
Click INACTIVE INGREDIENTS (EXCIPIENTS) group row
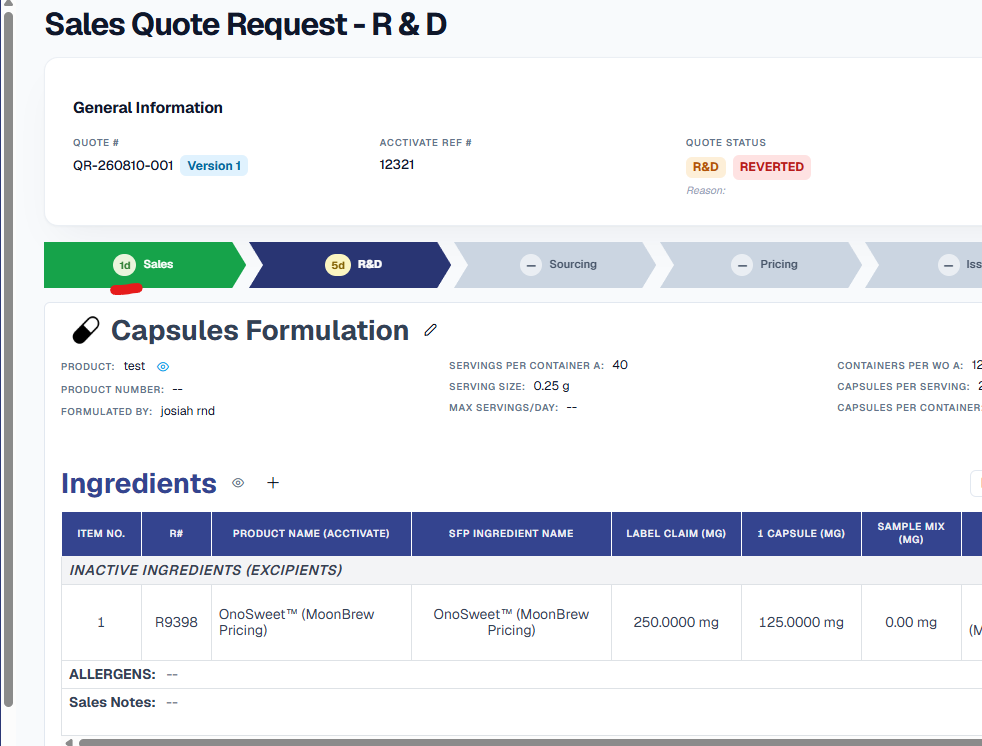coord(522,571)
